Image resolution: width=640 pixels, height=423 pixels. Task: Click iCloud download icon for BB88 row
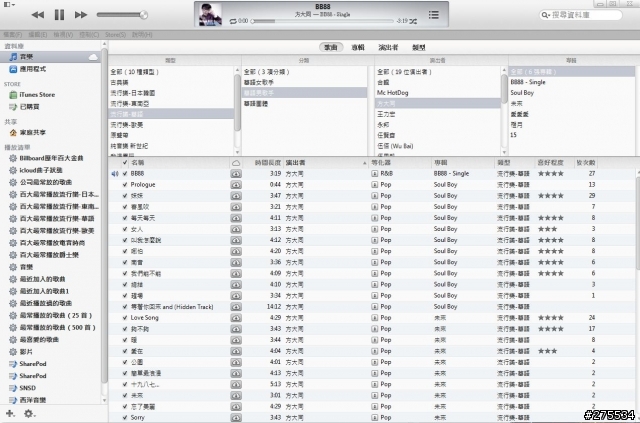236,174
